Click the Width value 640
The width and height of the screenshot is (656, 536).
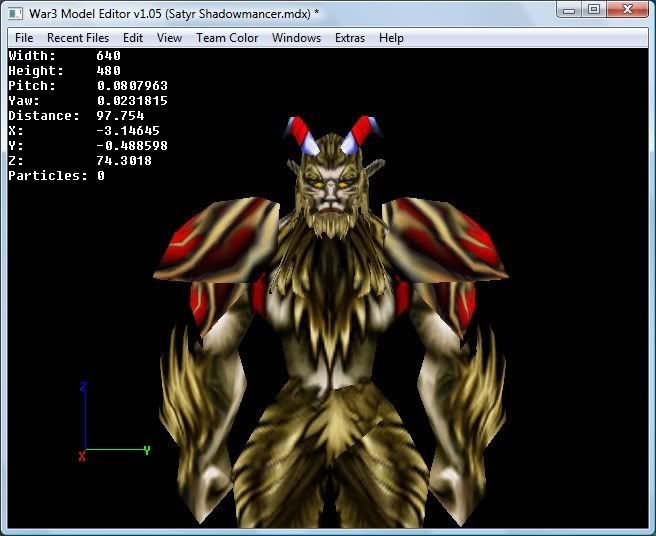point(108,55)
